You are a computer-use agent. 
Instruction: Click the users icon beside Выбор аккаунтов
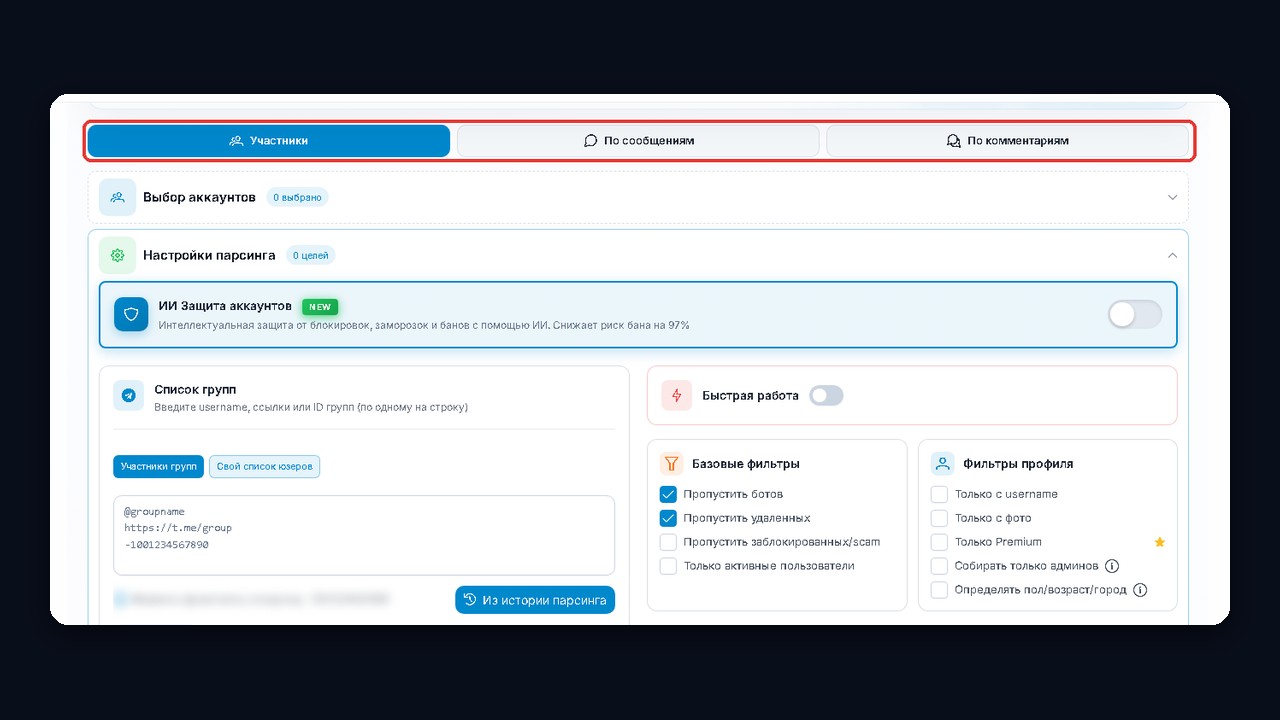[x=117, y=197]
